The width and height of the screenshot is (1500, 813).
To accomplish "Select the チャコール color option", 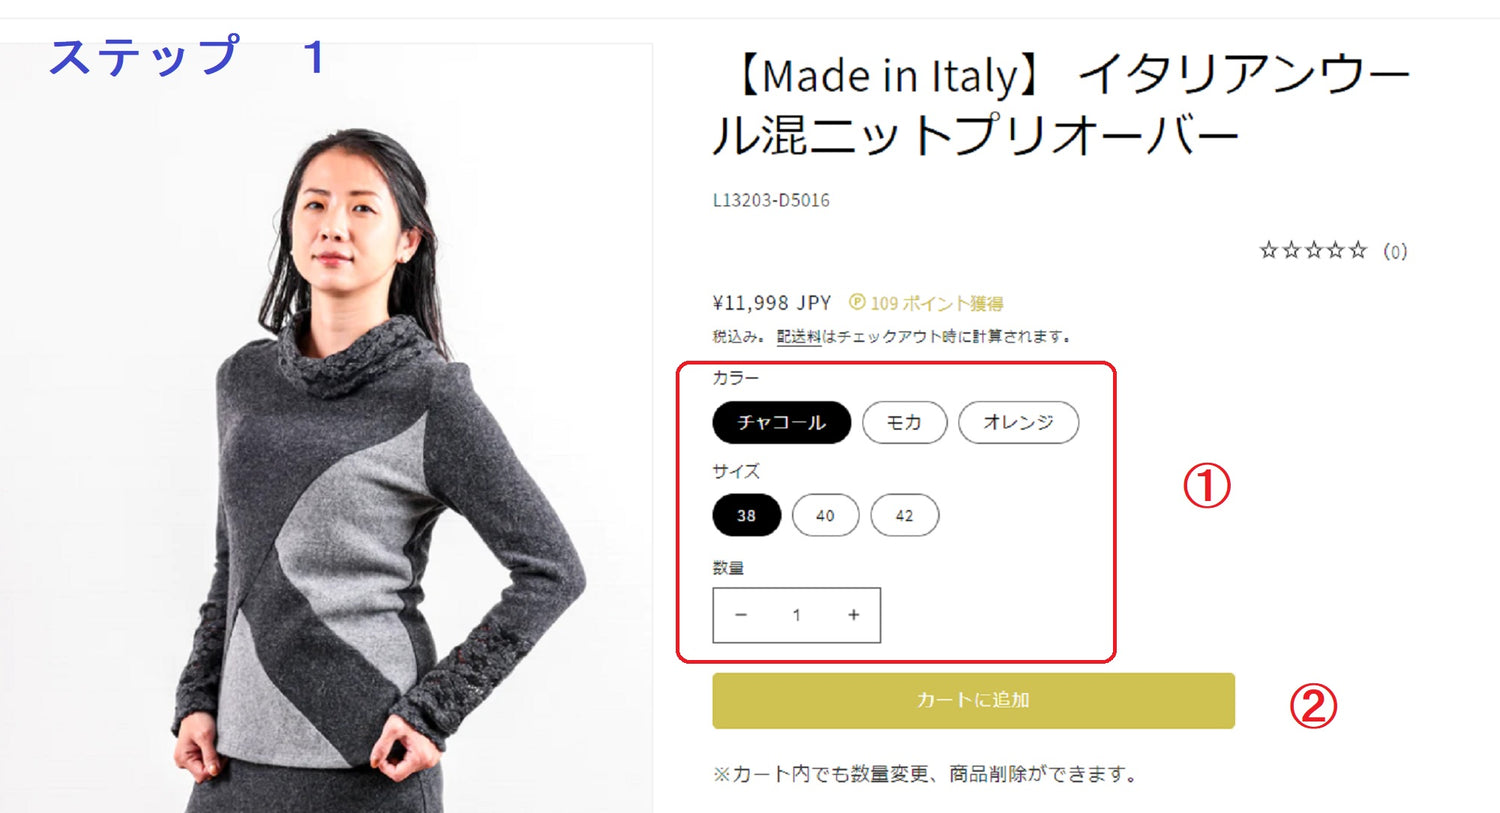I will point(781,422).
